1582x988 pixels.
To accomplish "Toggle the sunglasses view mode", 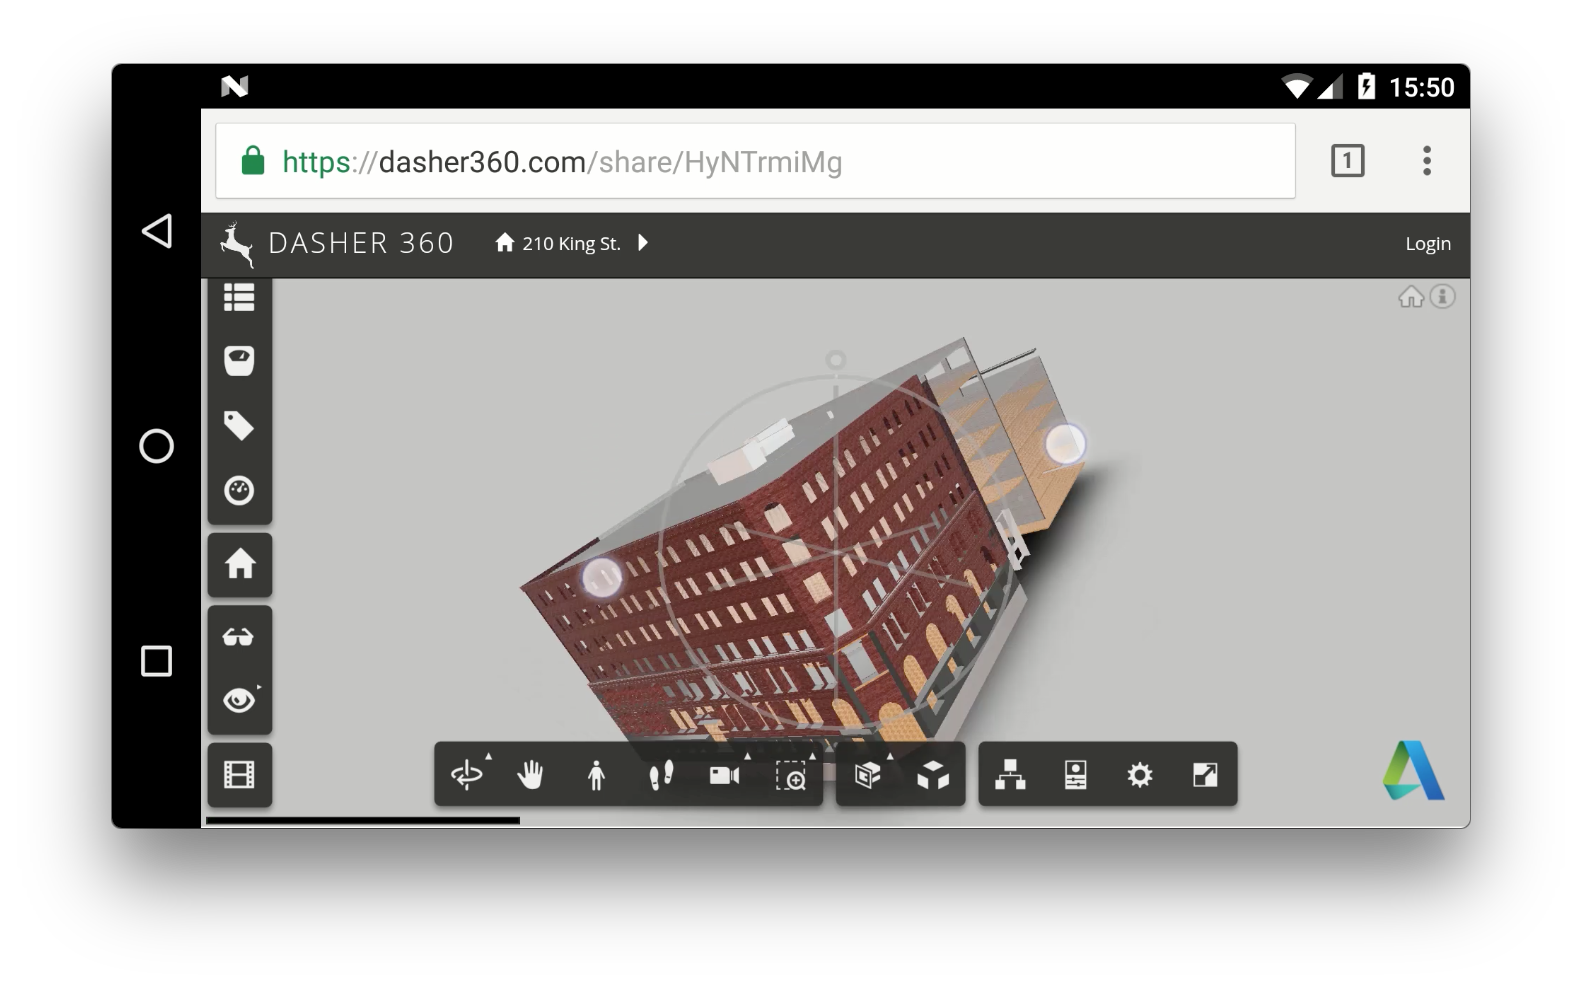I will tap(239, 637).
